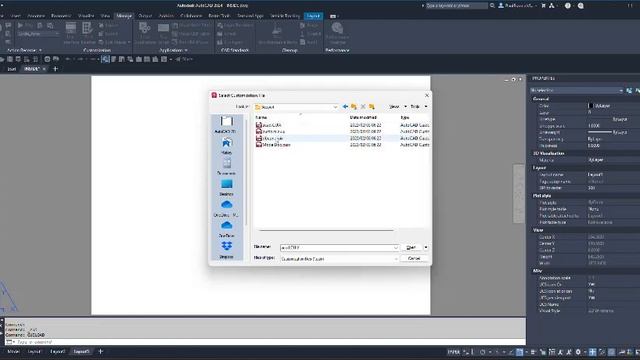640x360 pixels.
Task: Expand the Applications panel title arrow
Action: (x=186, y=50)
